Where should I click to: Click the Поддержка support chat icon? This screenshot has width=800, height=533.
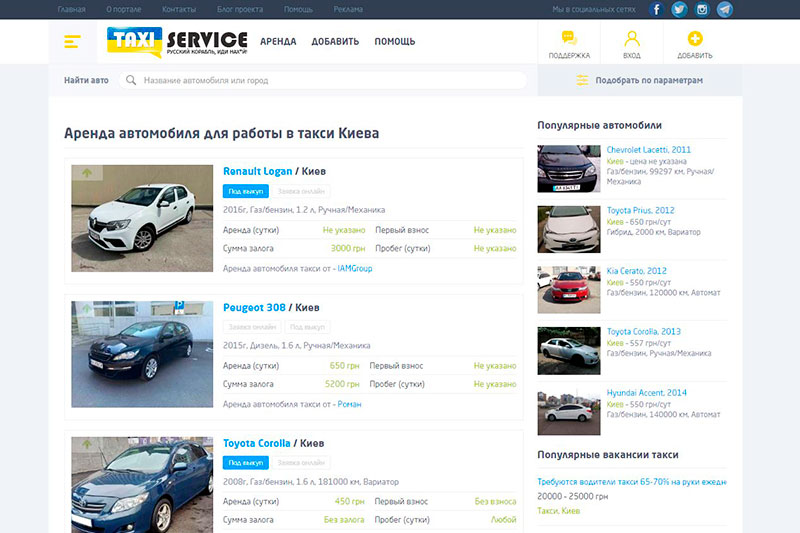[569, 38]
